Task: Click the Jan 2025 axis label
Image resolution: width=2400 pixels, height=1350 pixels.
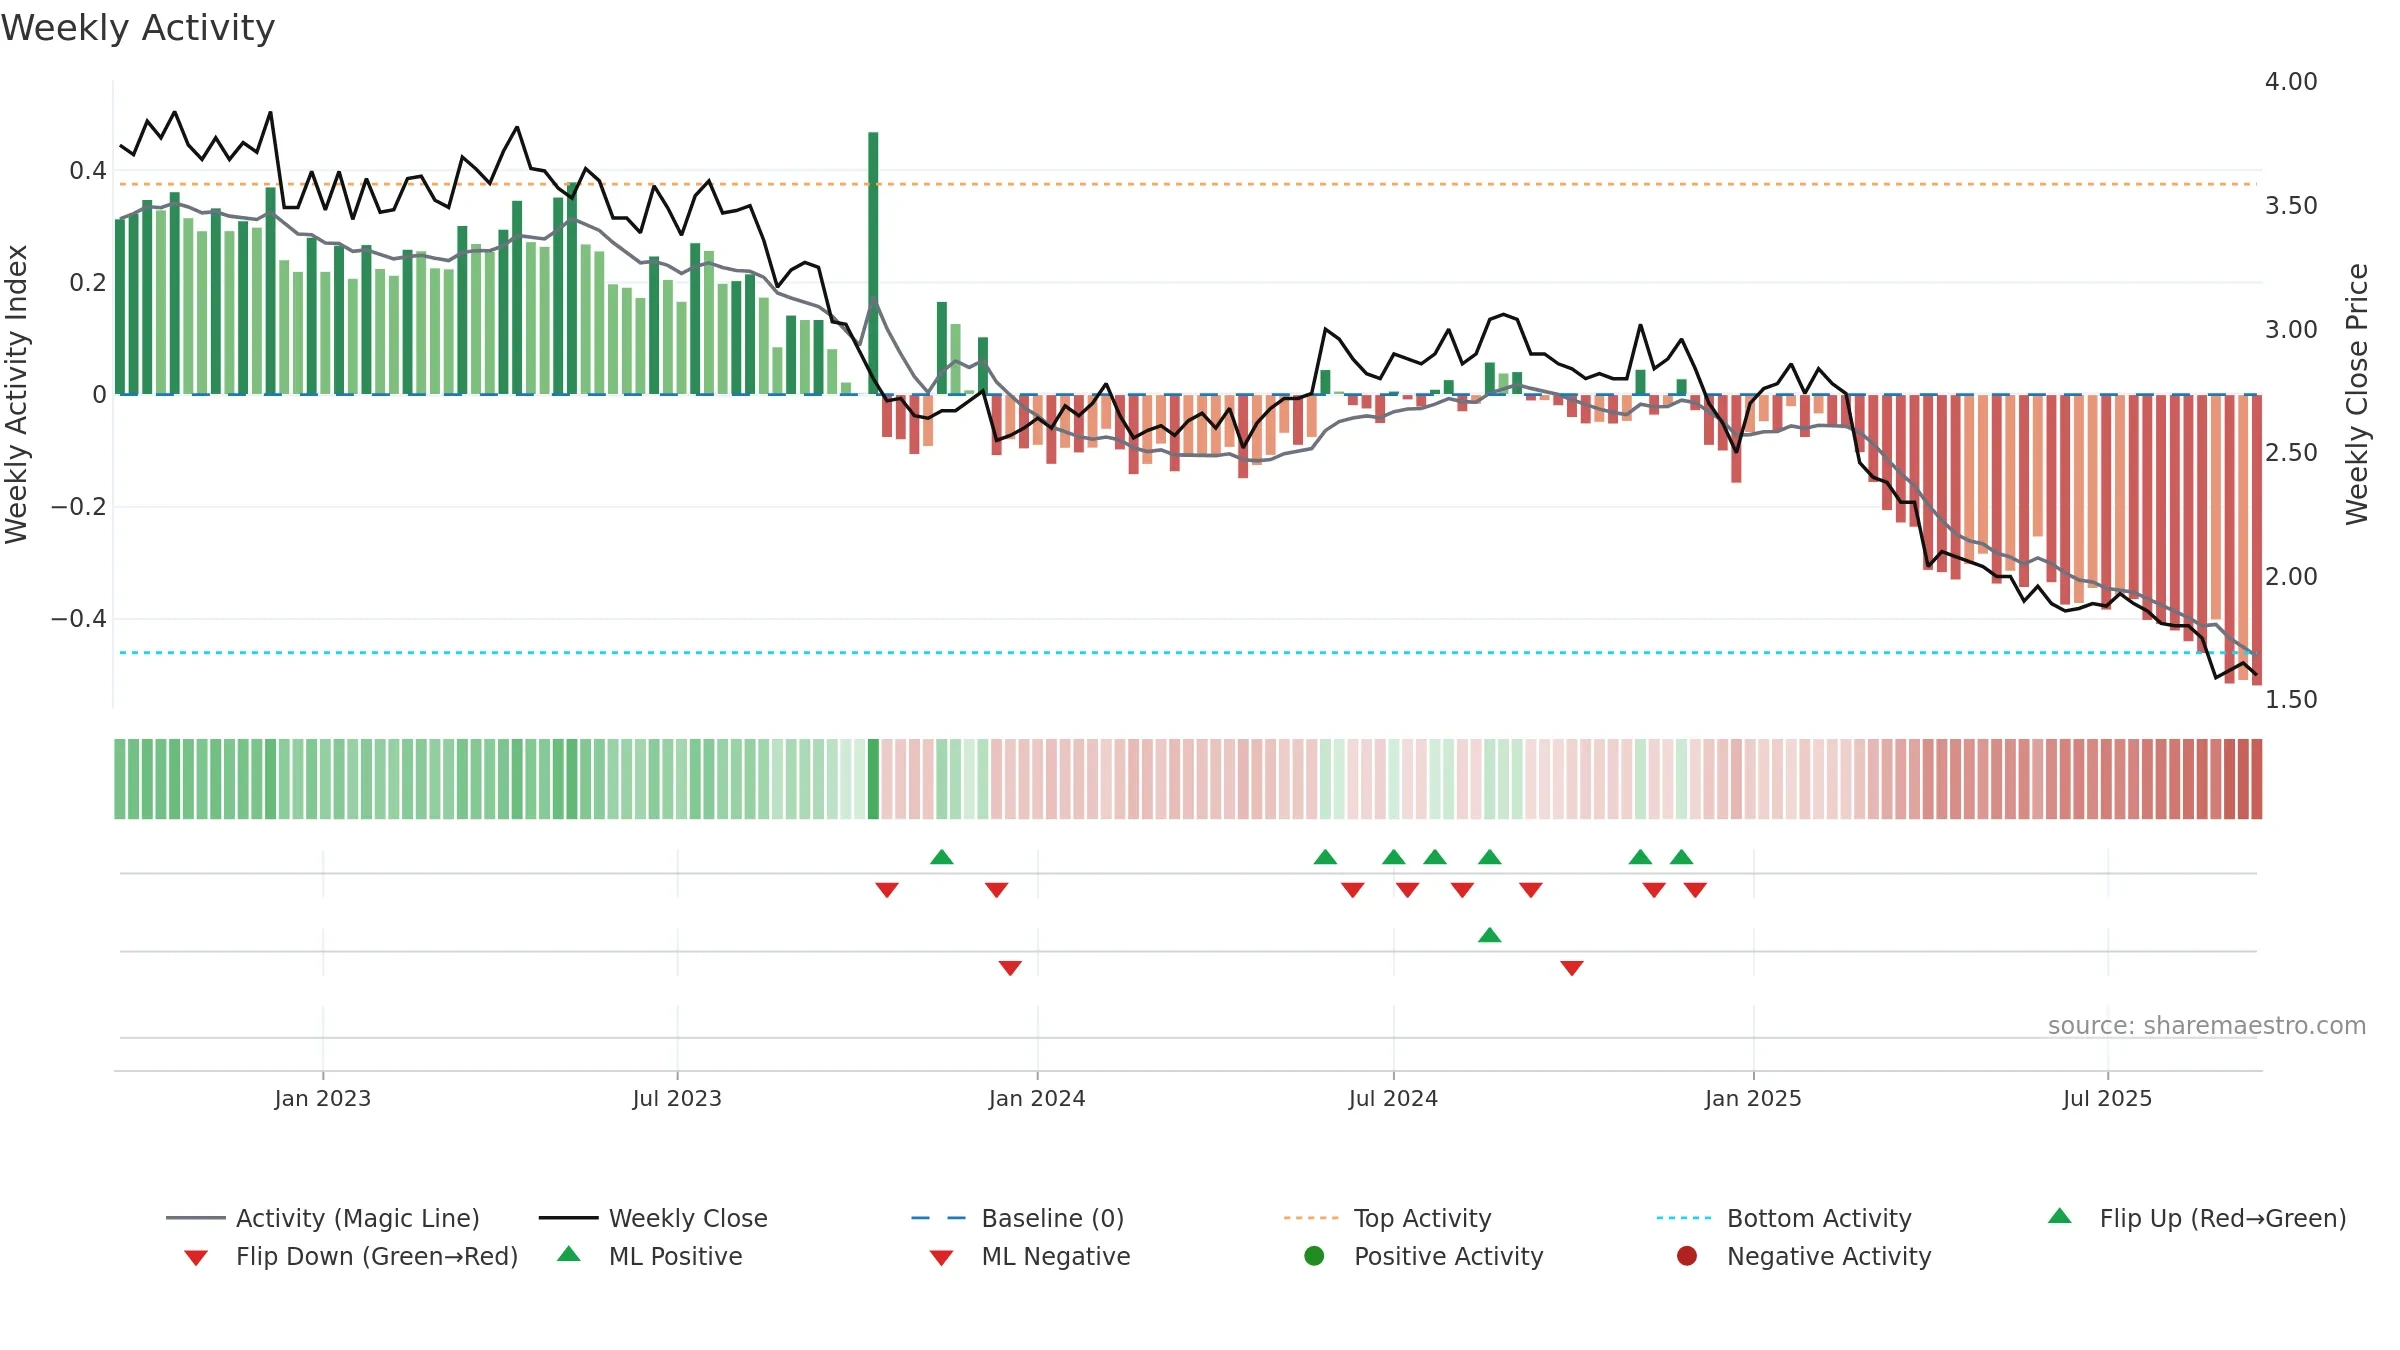Action: pos(1753,1099)
